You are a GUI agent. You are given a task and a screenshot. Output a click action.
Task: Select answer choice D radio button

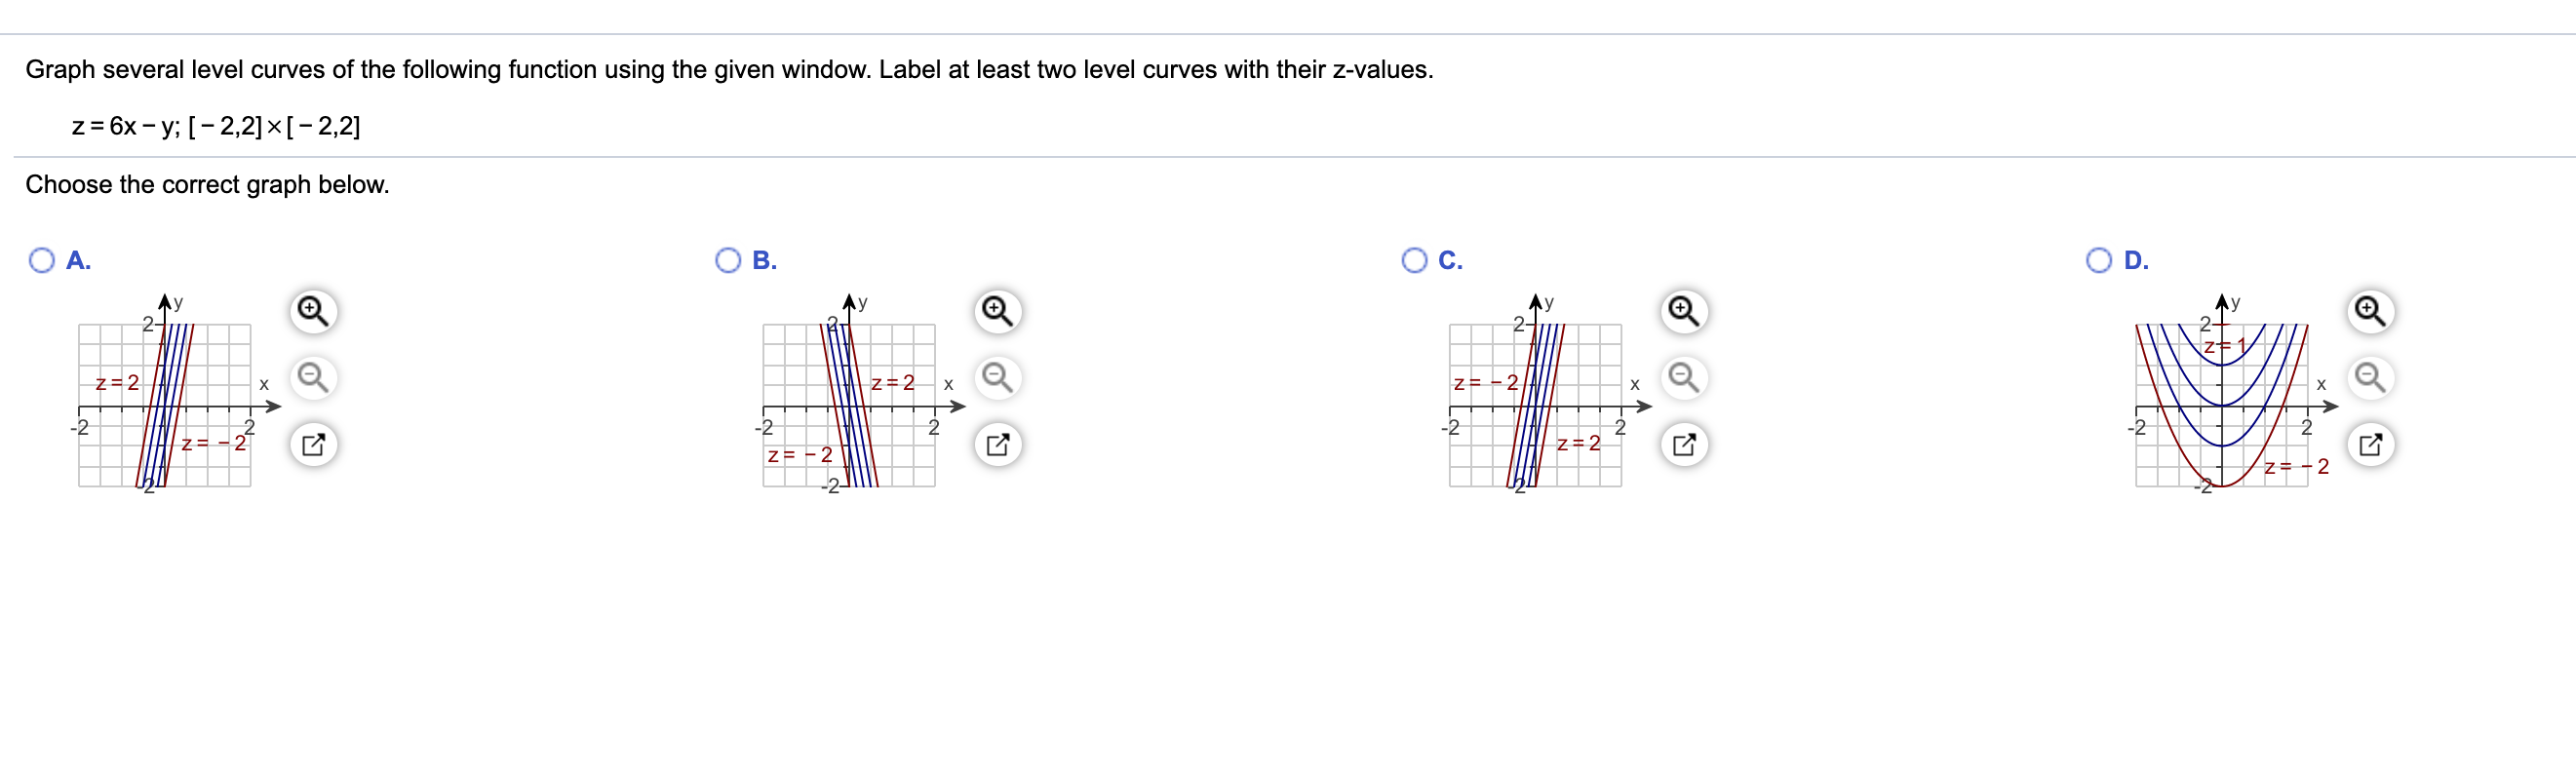2098,259
